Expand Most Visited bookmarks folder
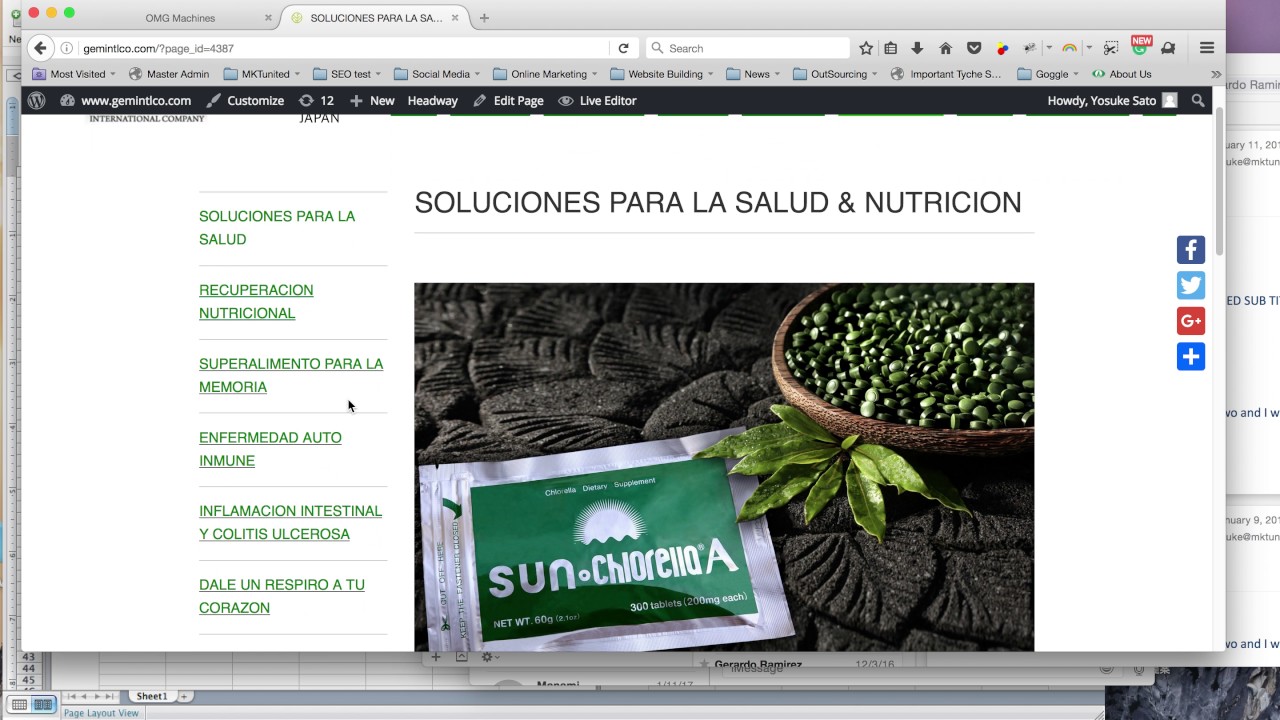1280x720 pixels. pos(76,74)
